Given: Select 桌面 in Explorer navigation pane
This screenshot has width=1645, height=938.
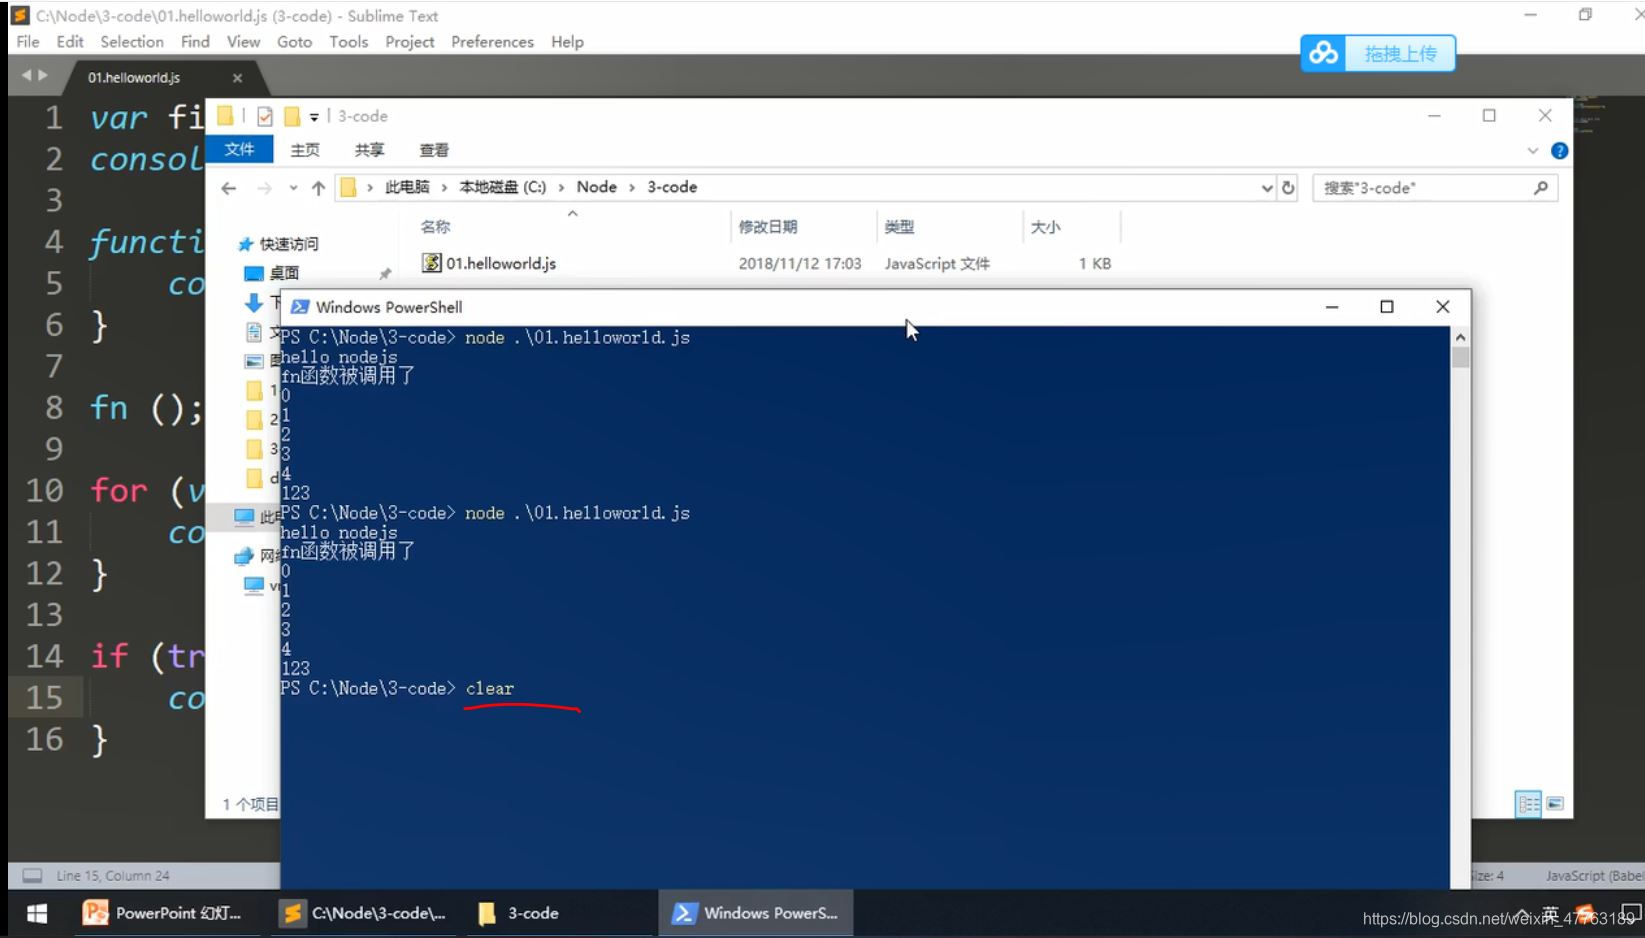Looking at the screenshot, I should tap(284, 273).
